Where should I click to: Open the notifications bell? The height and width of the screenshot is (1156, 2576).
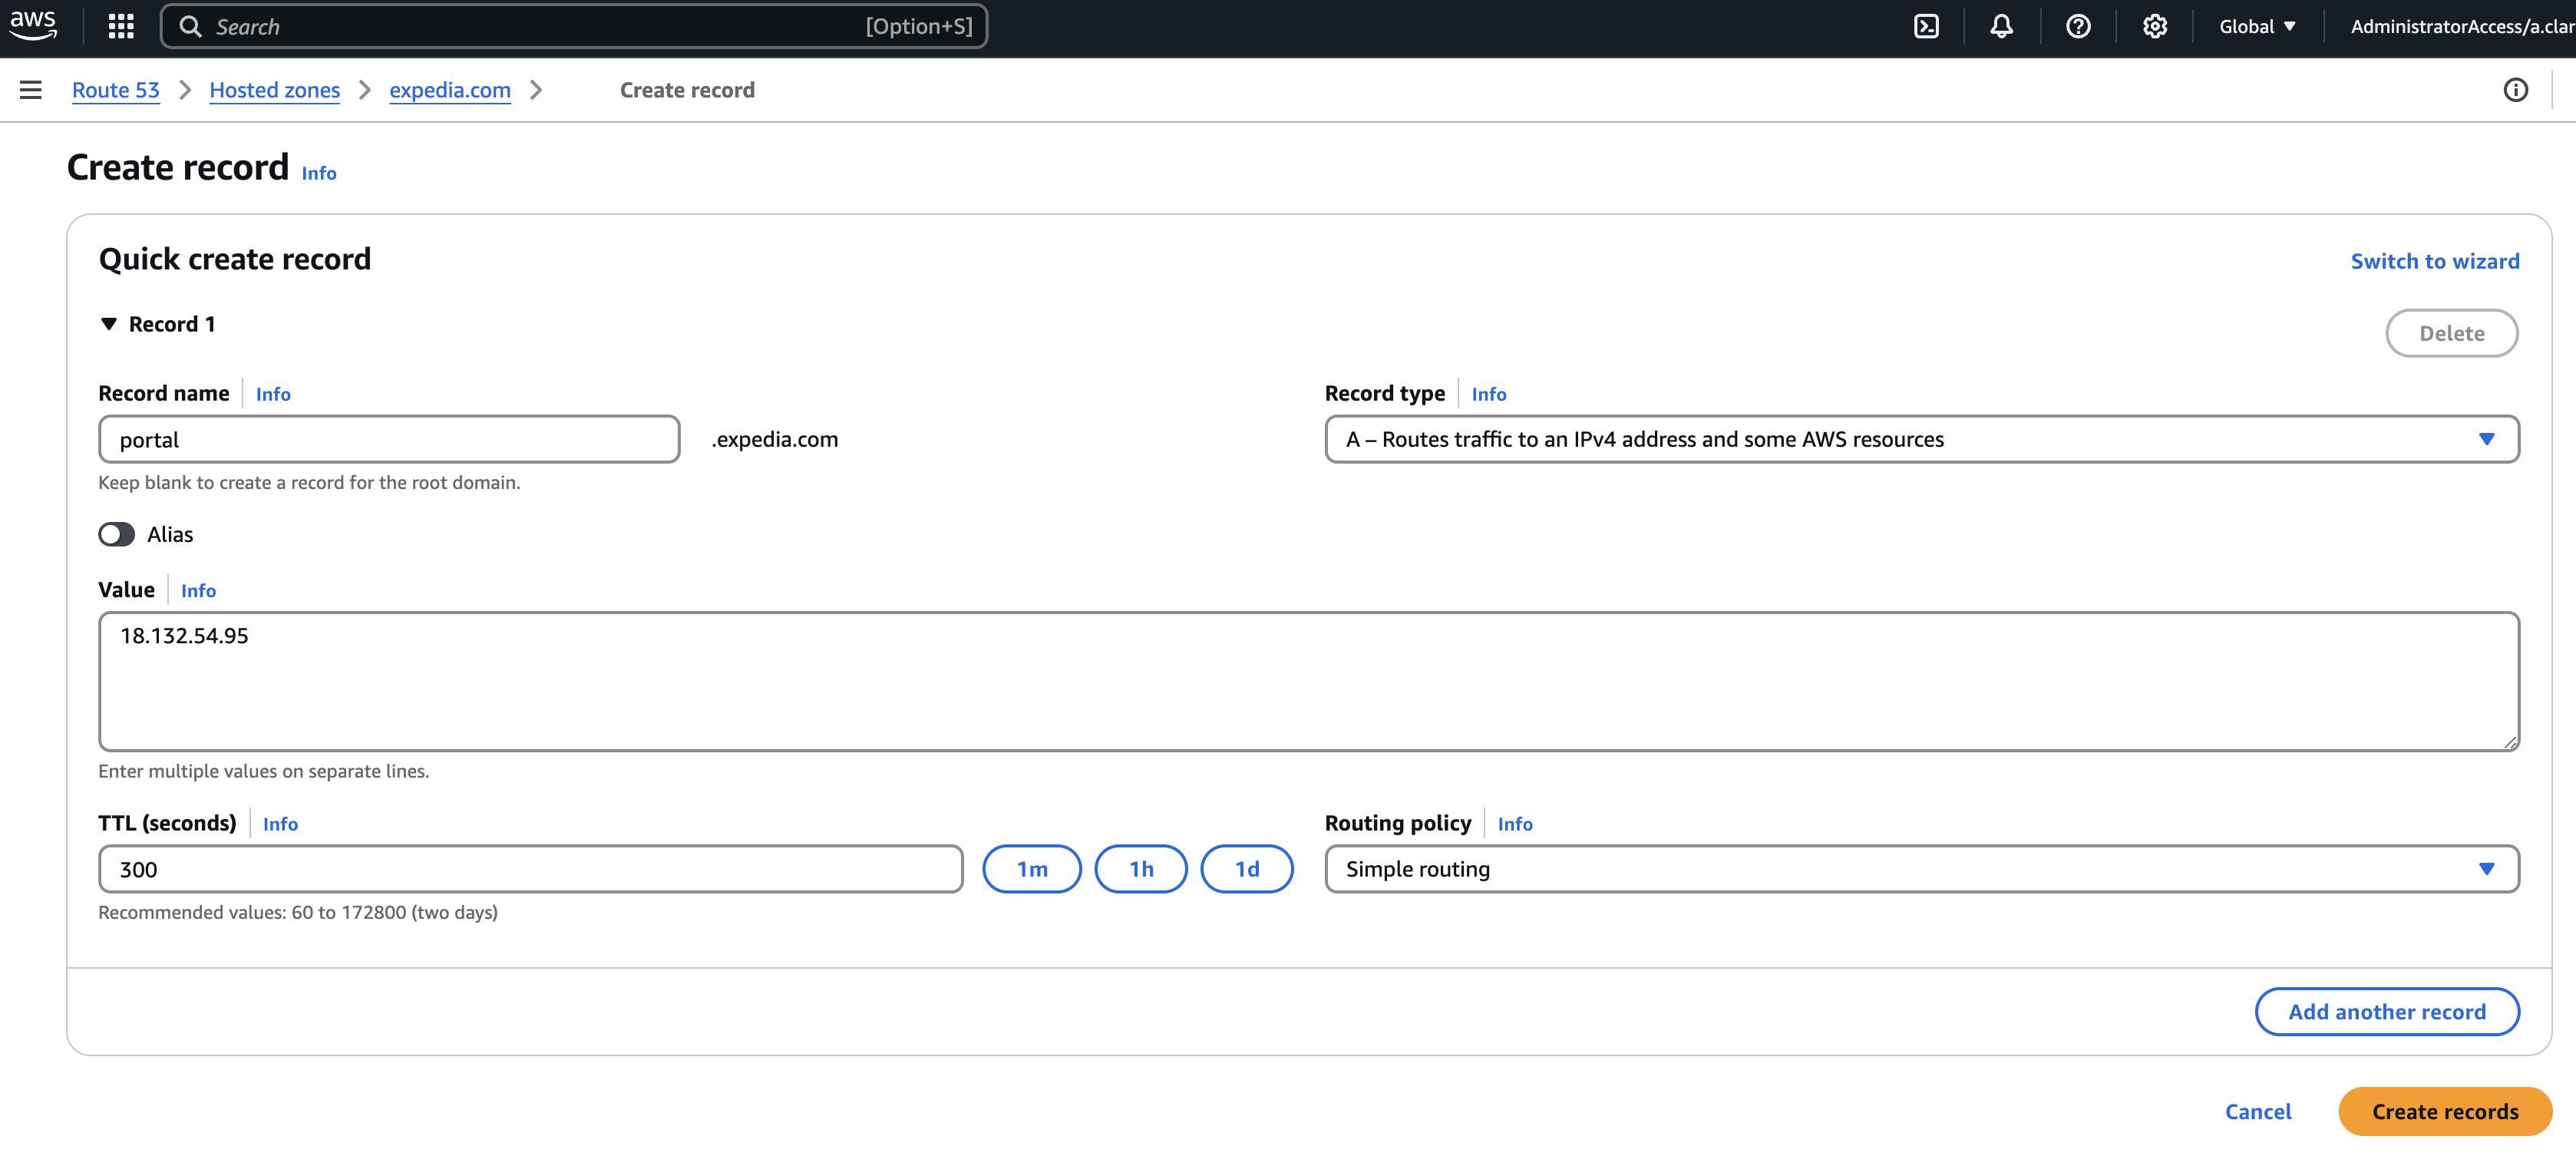[2001, 27]
